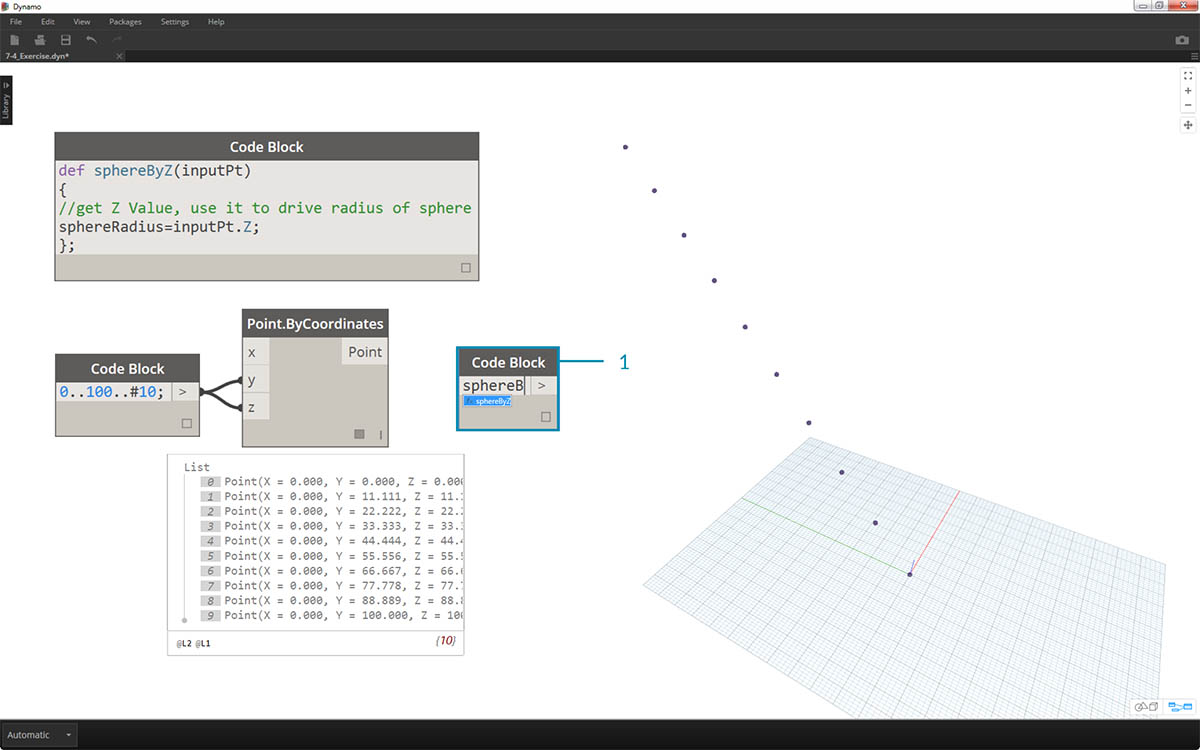Select the x input port of Point.ByCoordinates
Viewport: 1200px width, 750px height.
256,352
